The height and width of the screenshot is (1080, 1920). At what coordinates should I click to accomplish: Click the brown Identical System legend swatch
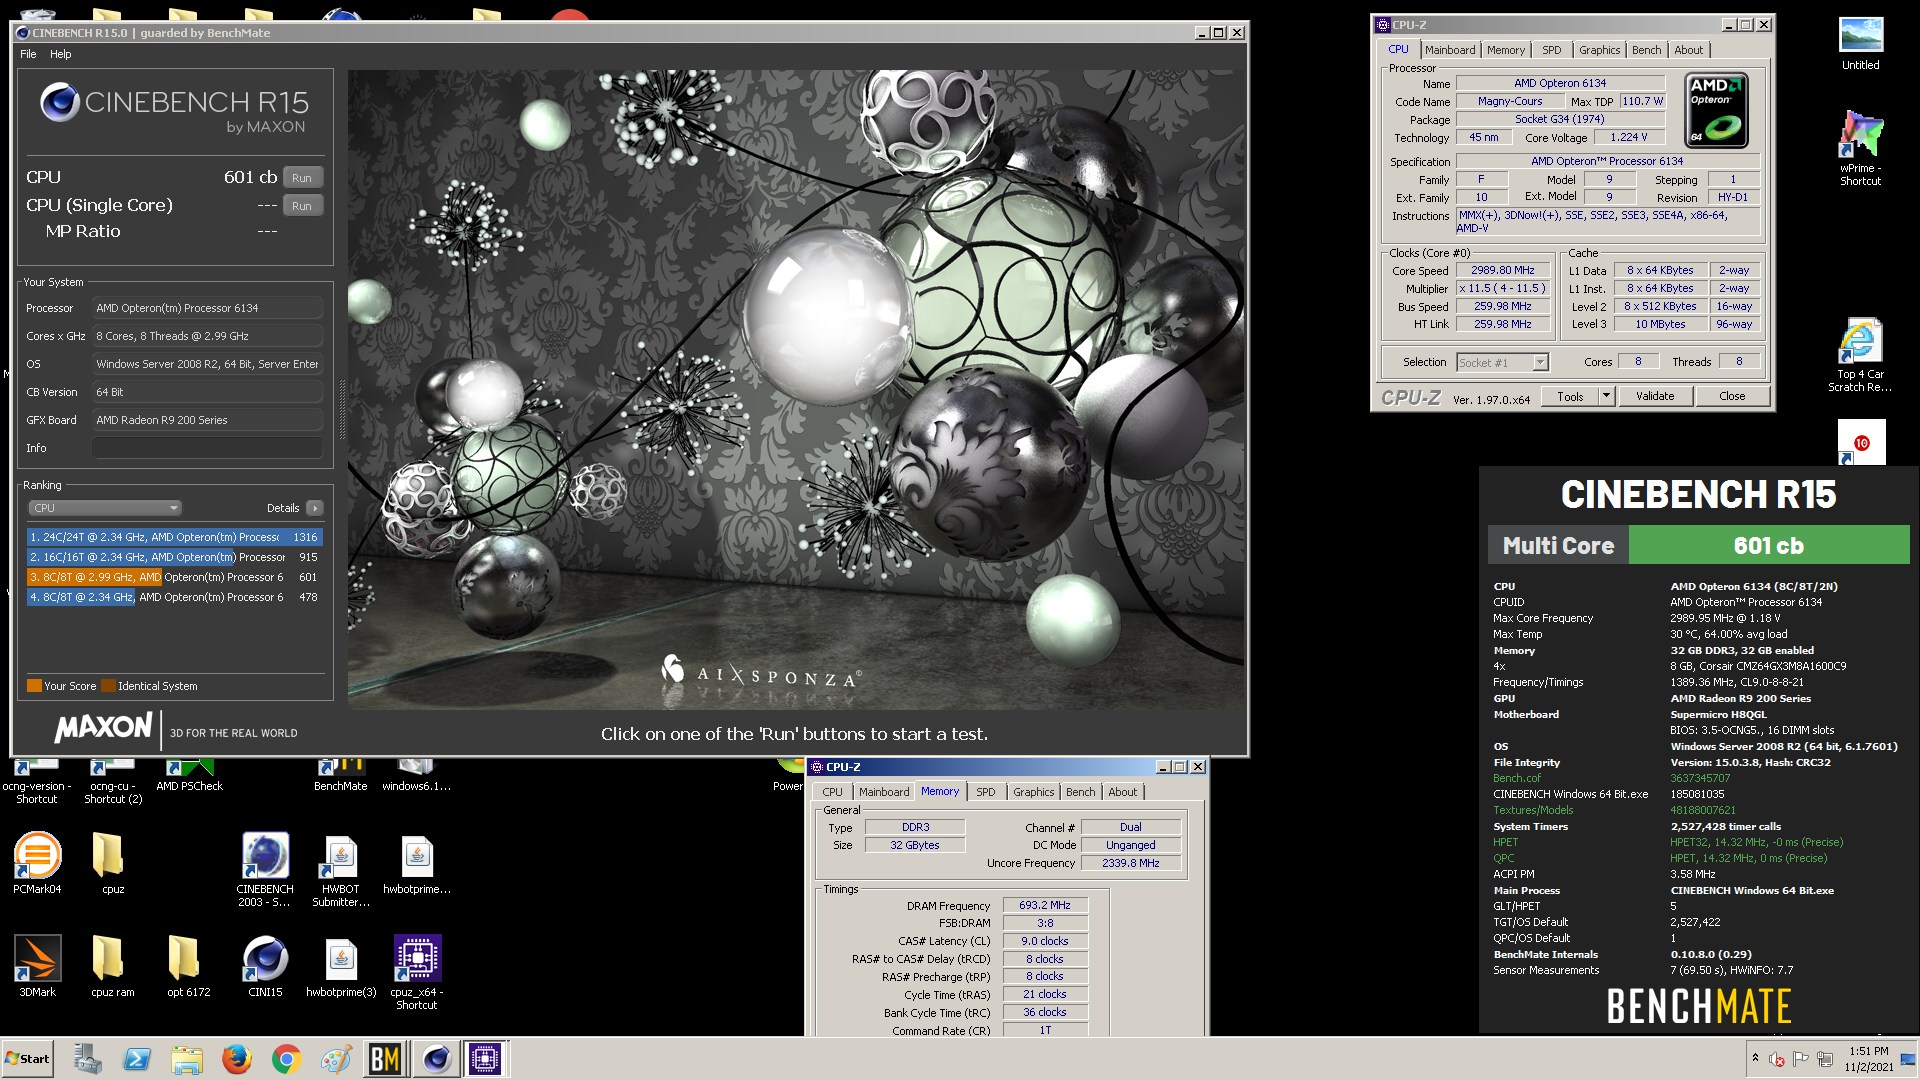[x=108, y=686]
